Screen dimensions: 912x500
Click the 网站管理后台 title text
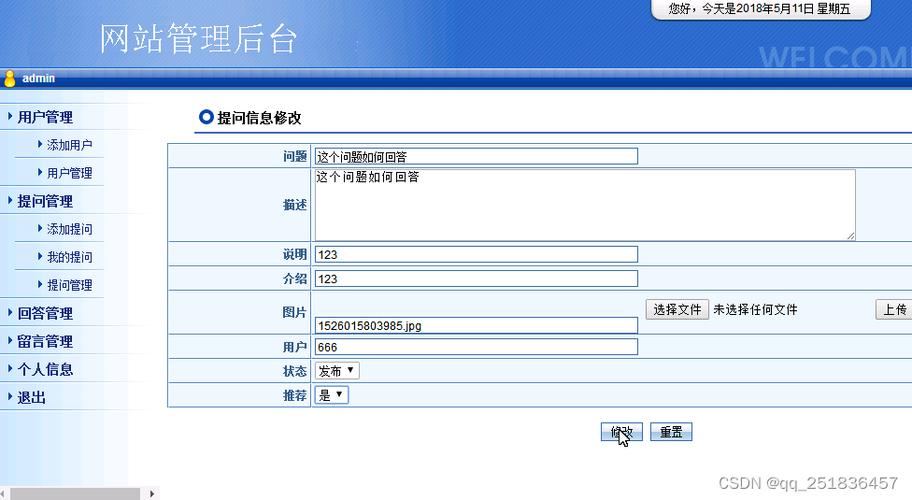[x=198, y=38]
